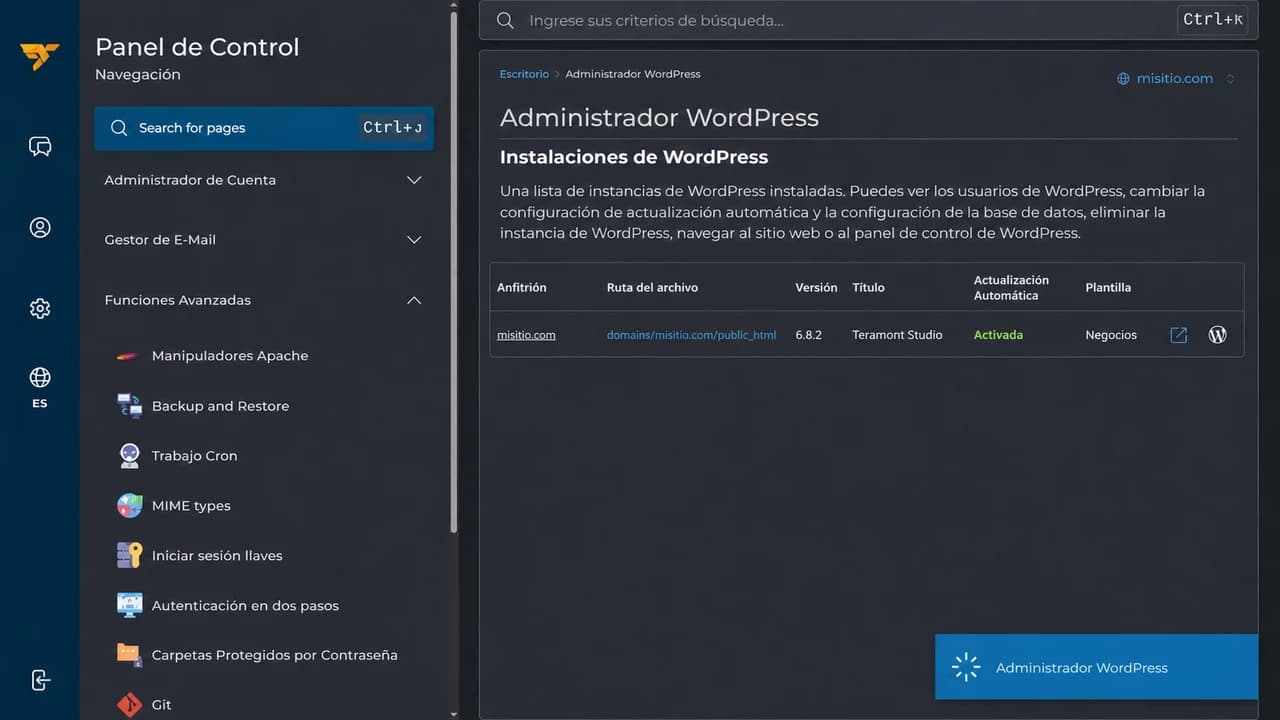Click the orange panel logo icon
The height and width of the screenshot is (720, 1280).
coord(40,56)
